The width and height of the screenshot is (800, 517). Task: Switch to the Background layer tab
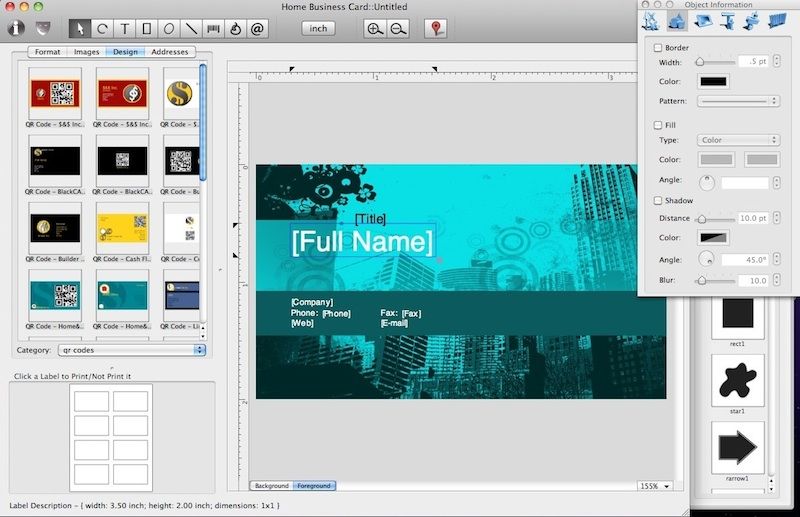coord(271,486)
